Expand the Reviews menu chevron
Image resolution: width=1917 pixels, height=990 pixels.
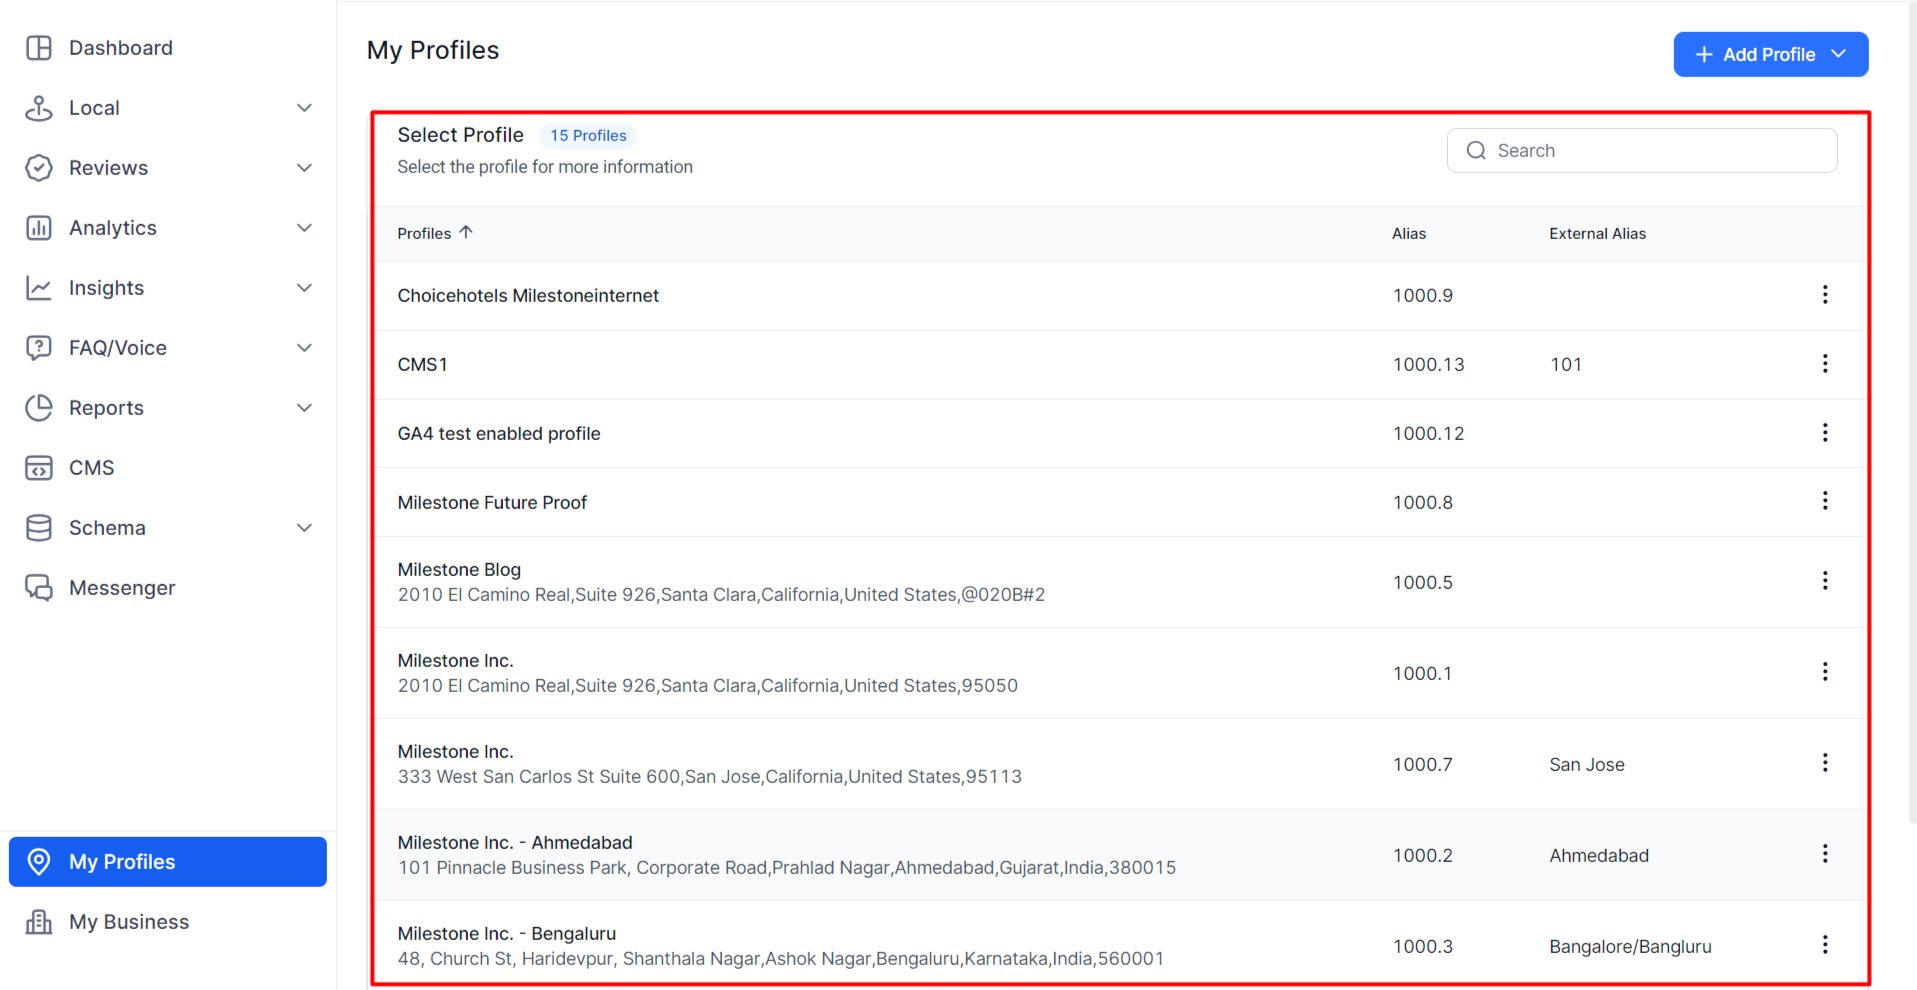pyautogui.click(x=305, y=168)
